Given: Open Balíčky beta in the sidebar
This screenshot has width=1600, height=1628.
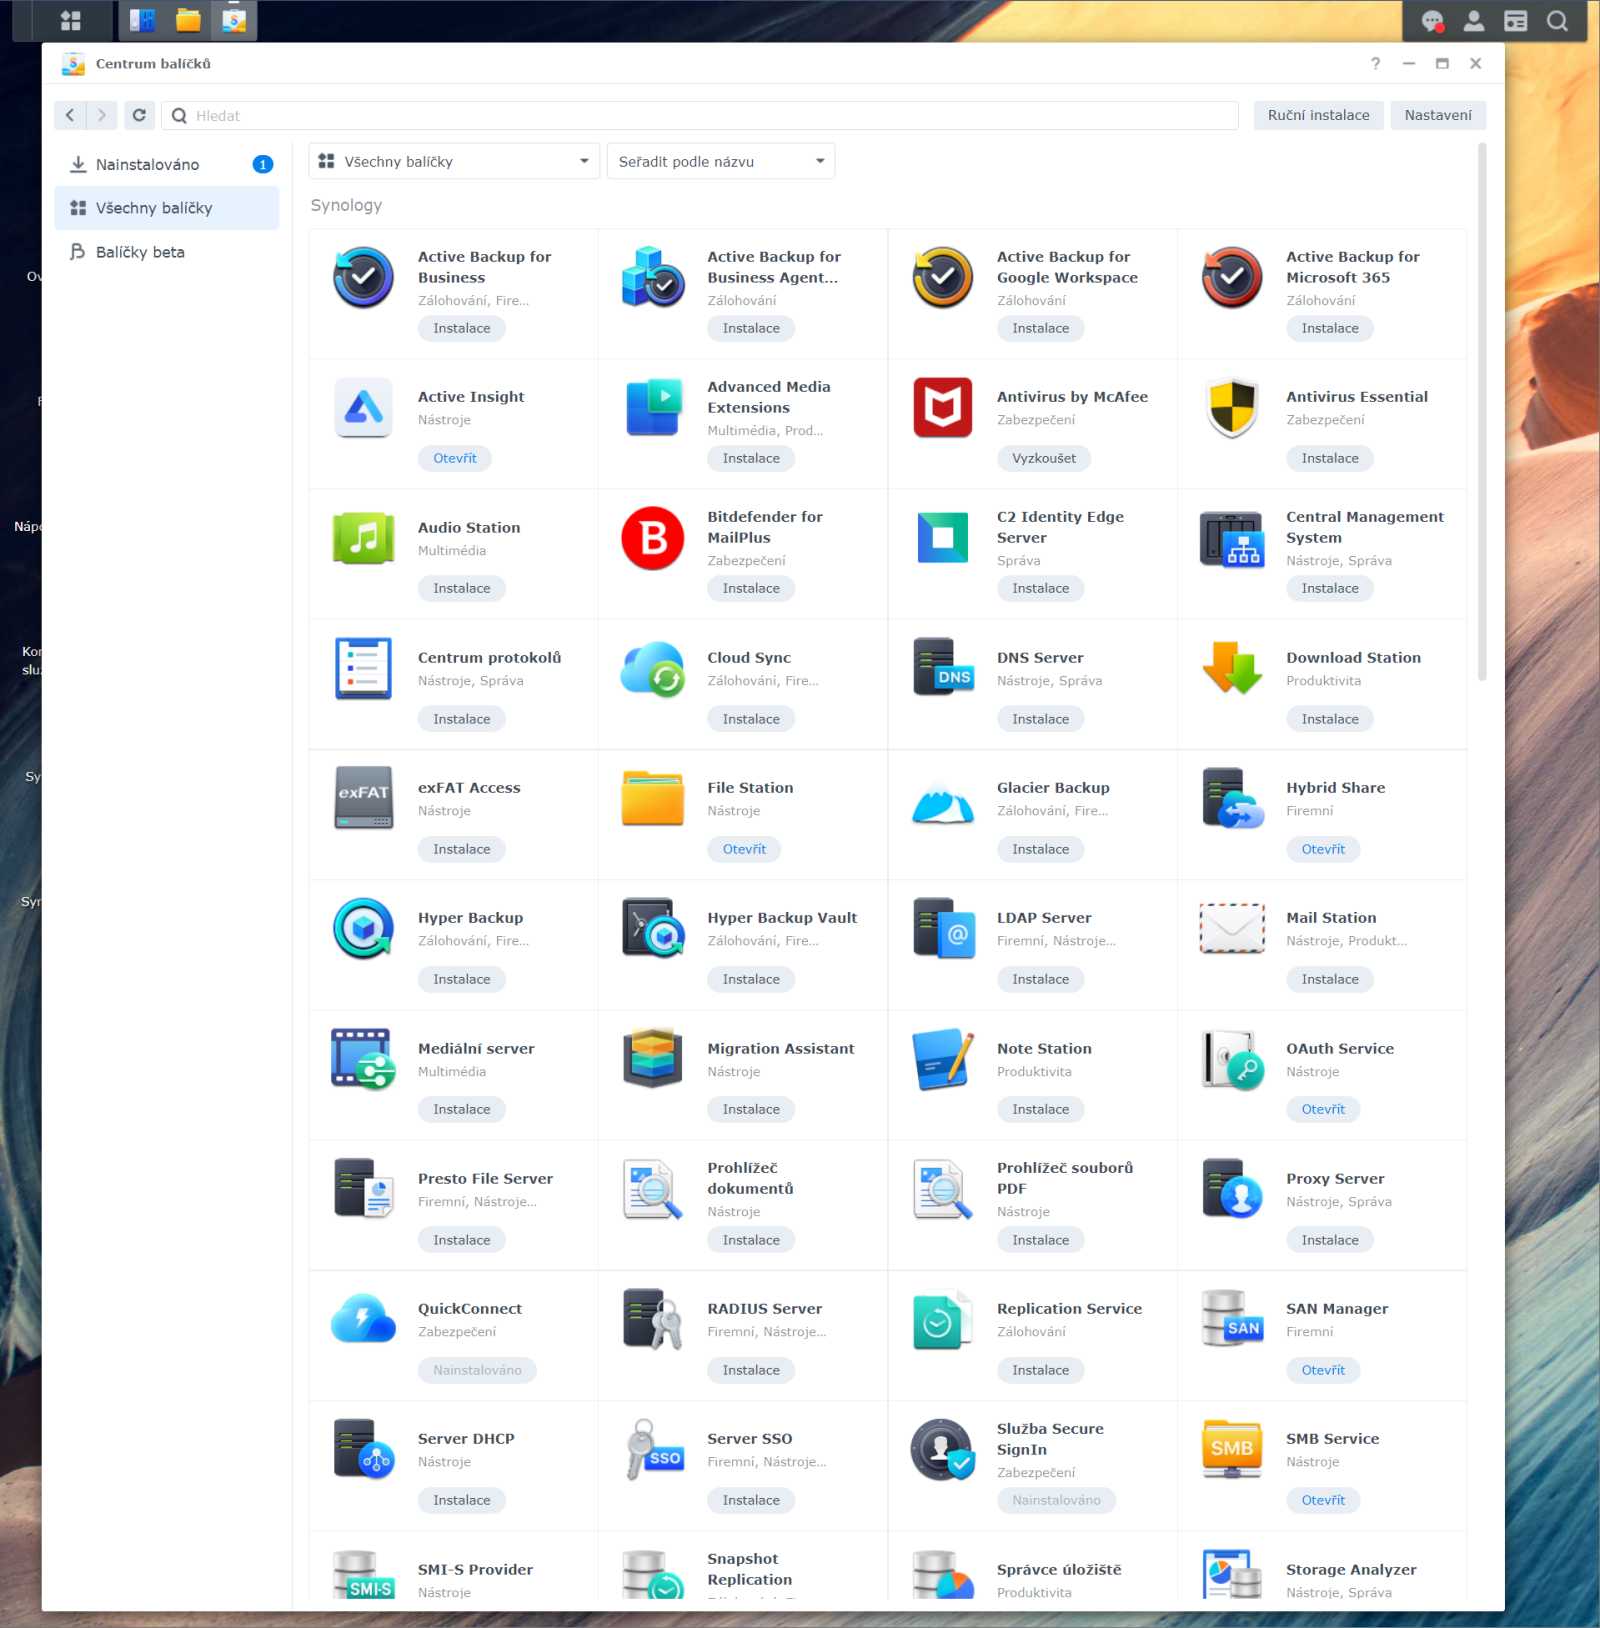Looking at the screenshot, I should coord(167,252).
